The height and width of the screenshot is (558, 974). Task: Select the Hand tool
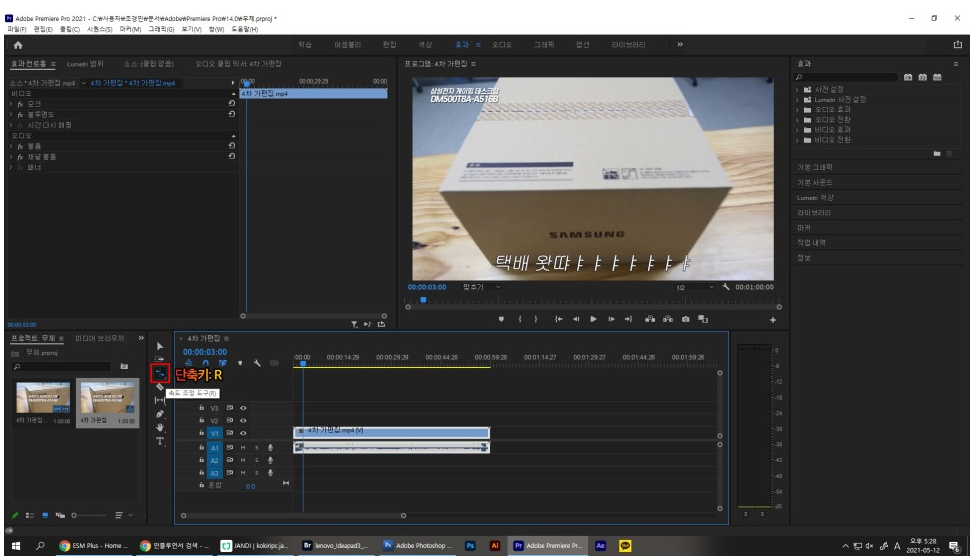(x=160, y=428)
